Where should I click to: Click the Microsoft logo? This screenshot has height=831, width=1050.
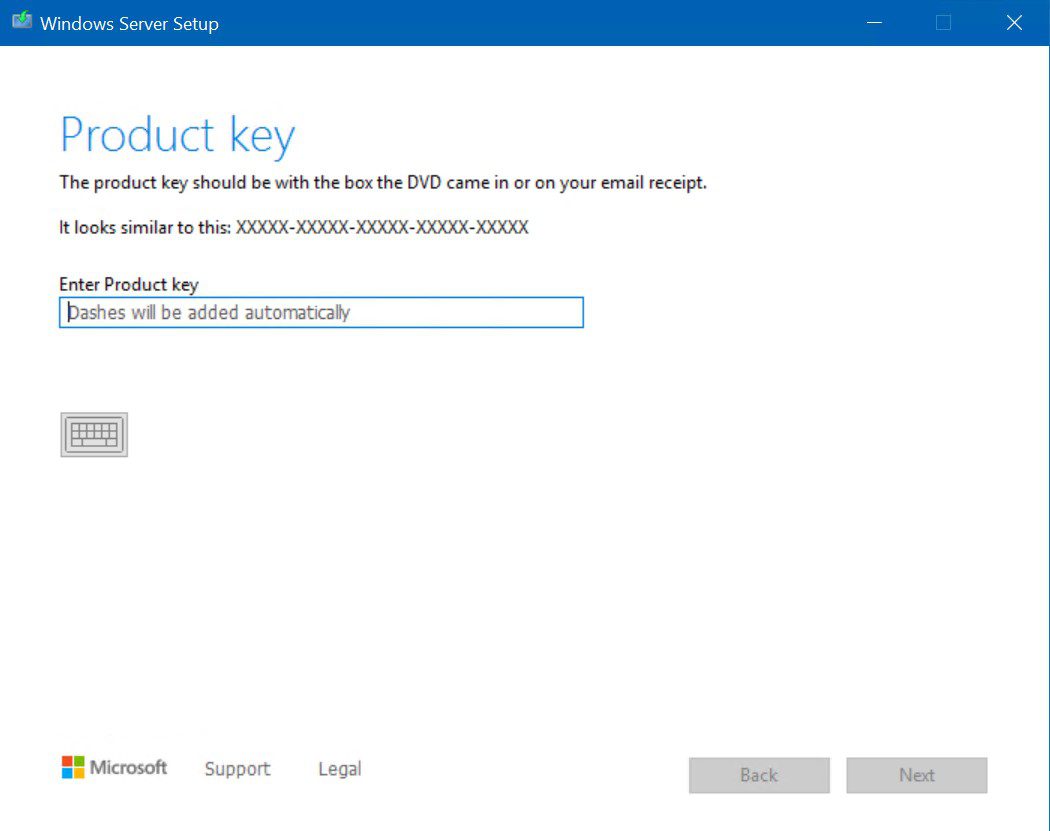114,767
